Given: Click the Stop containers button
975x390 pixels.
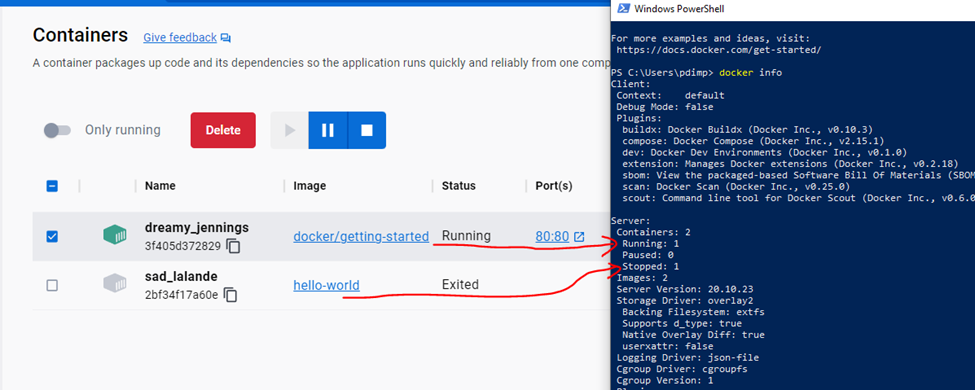Looking at the screenshot, I should pyautogui.click(x=367, y=130).
